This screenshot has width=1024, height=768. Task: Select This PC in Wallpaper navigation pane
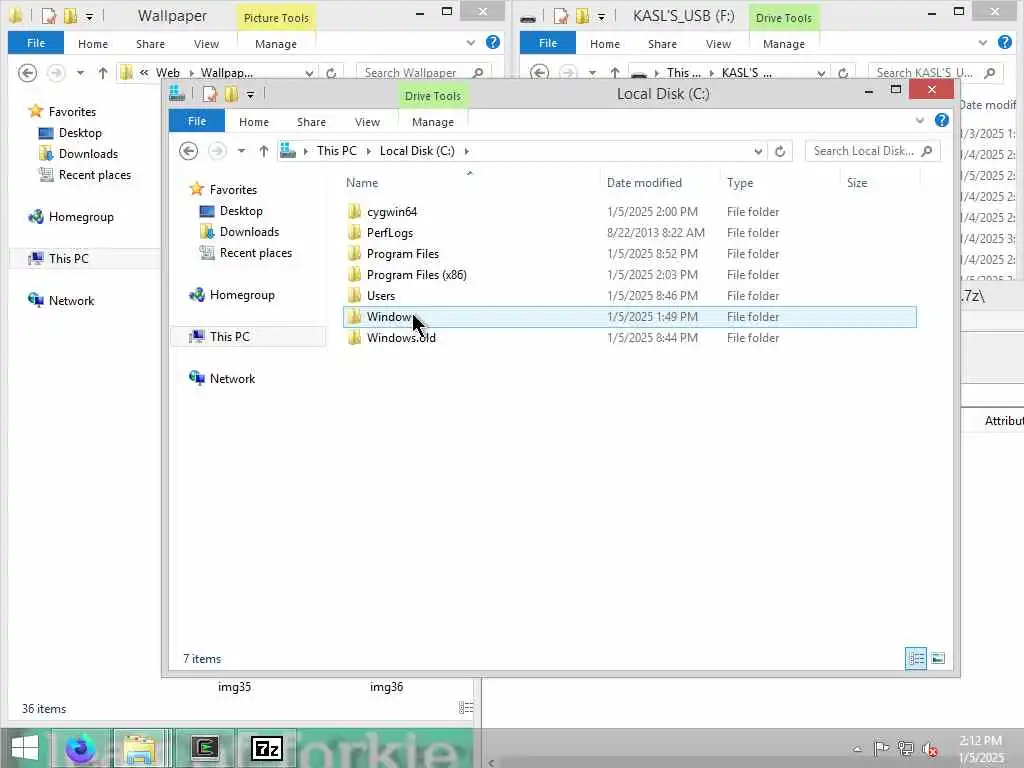(69, 259)
